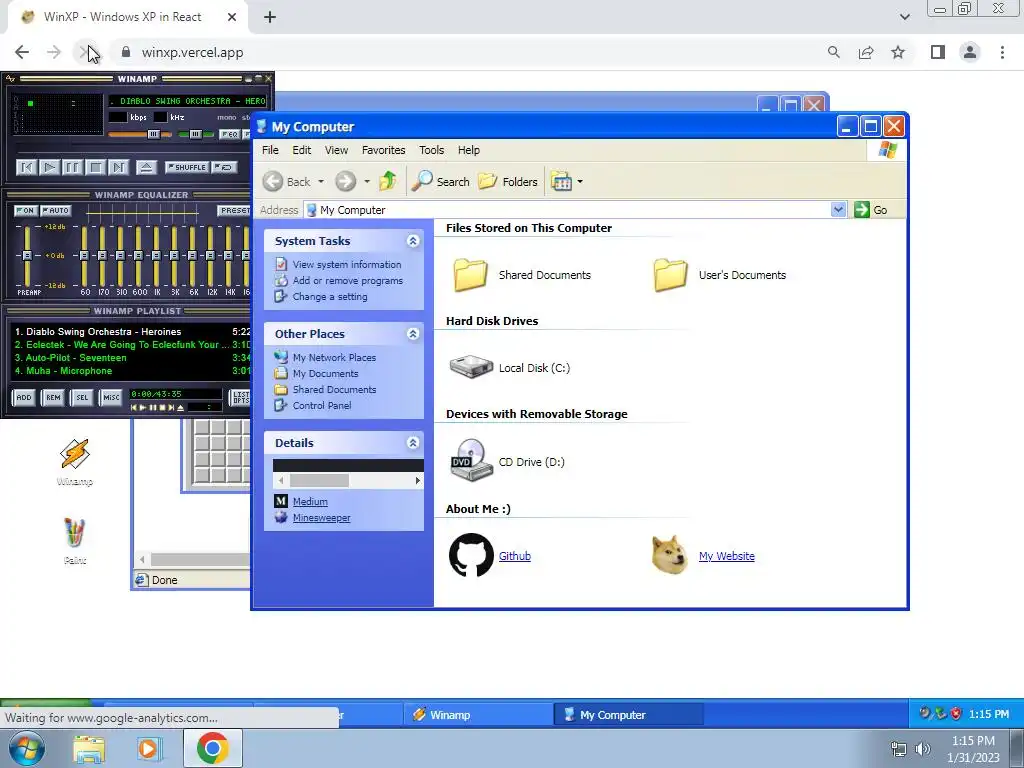Click the Winamp eject button
This screenshot has height=768, width=1024.
[146, 168]
